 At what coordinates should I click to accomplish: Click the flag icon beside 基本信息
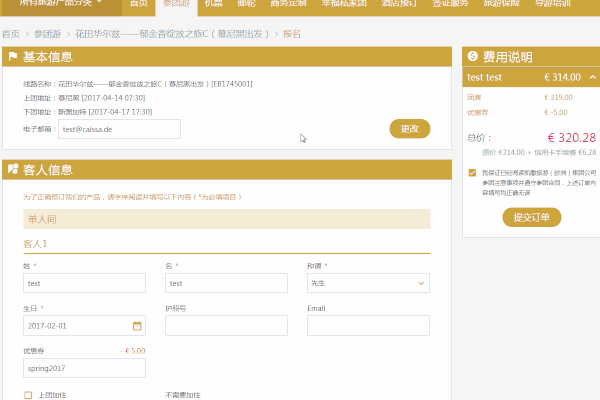12,57
